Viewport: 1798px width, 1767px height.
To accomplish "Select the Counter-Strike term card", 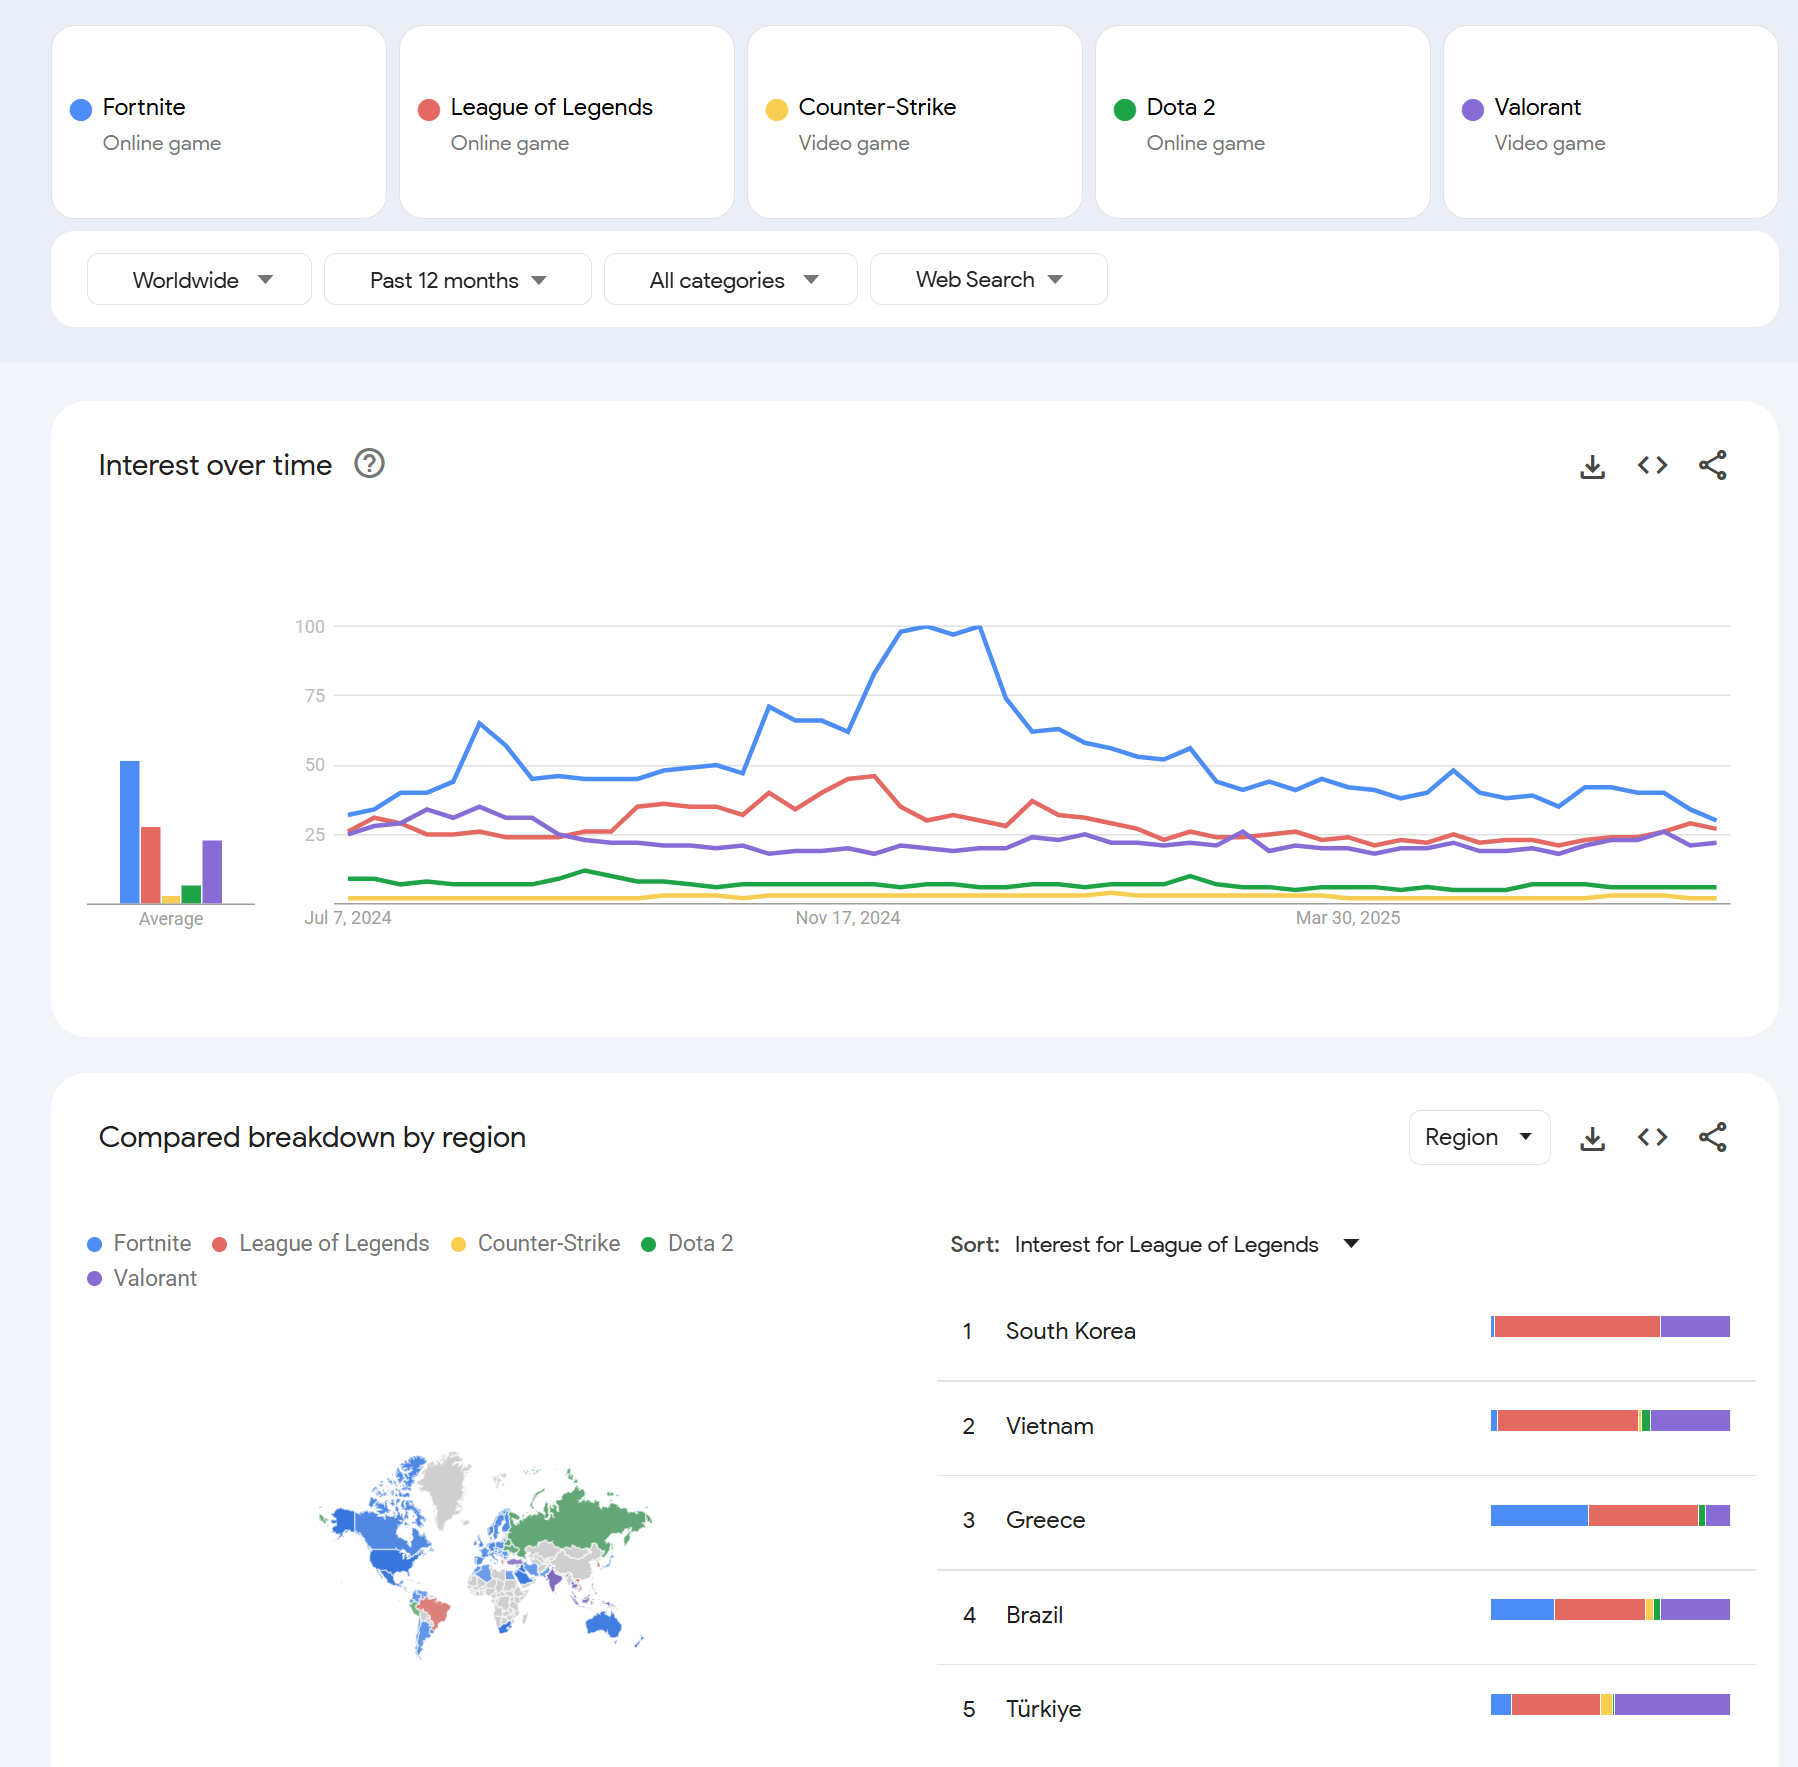I will [x=915, y=122].
